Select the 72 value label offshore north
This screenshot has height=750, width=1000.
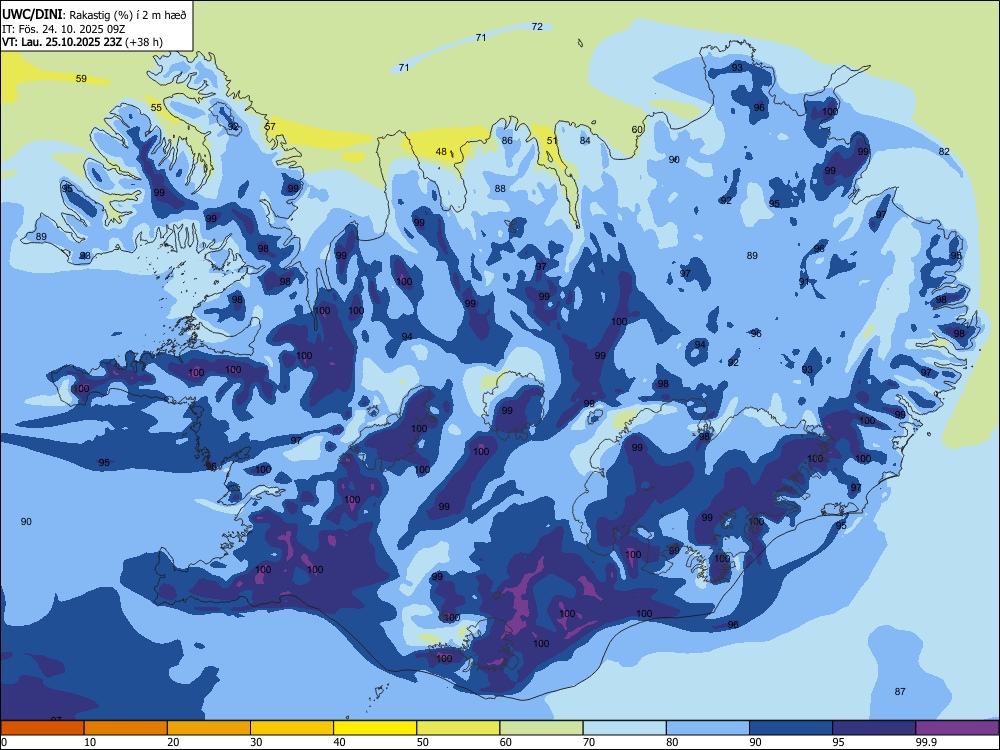point(537,27)
